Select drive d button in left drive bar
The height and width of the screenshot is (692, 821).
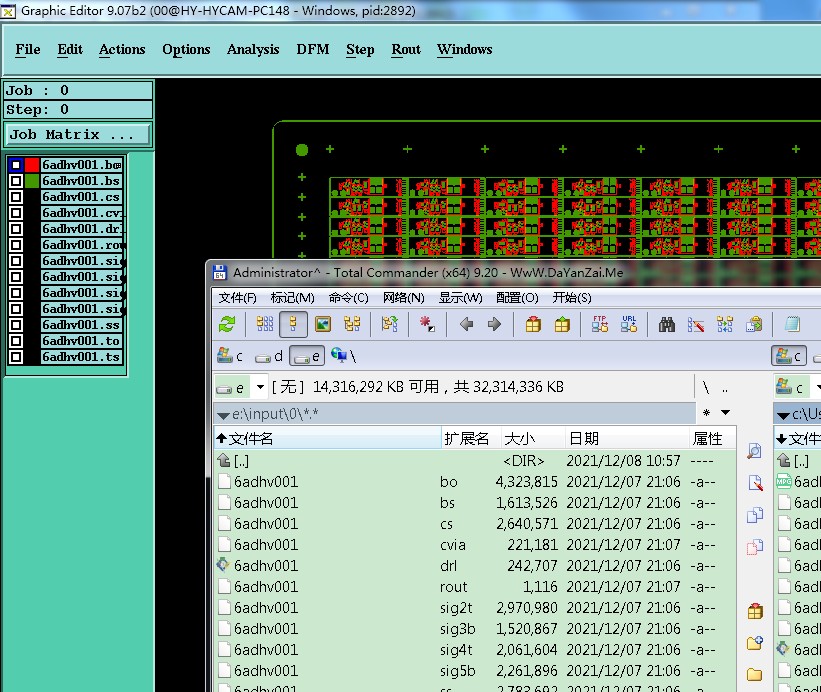tap(269, 356)
